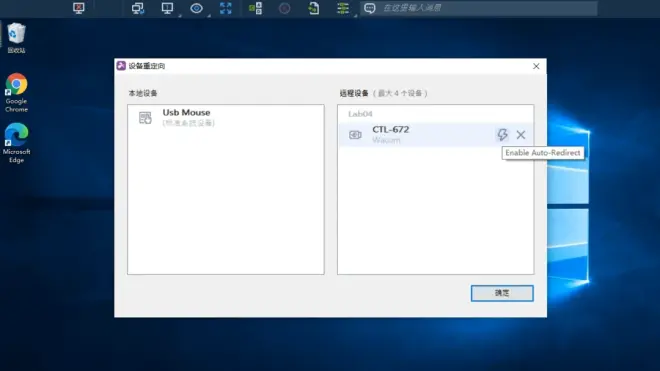Viewport: 660px width, 371px height.
Task: Click the Lab04 remote computer label
Action: [x=360, y=114]
